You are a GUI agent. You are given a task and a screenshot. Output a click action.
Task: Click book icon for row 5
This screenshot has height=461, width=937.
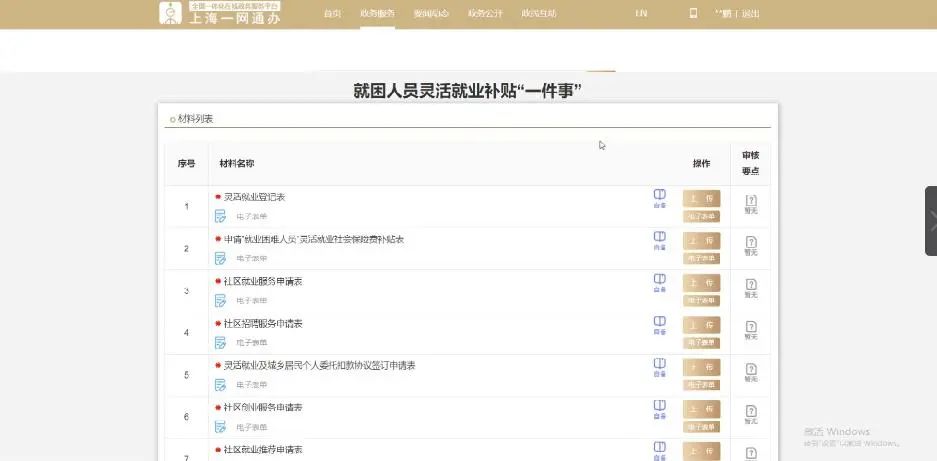(x=659, y=364)
